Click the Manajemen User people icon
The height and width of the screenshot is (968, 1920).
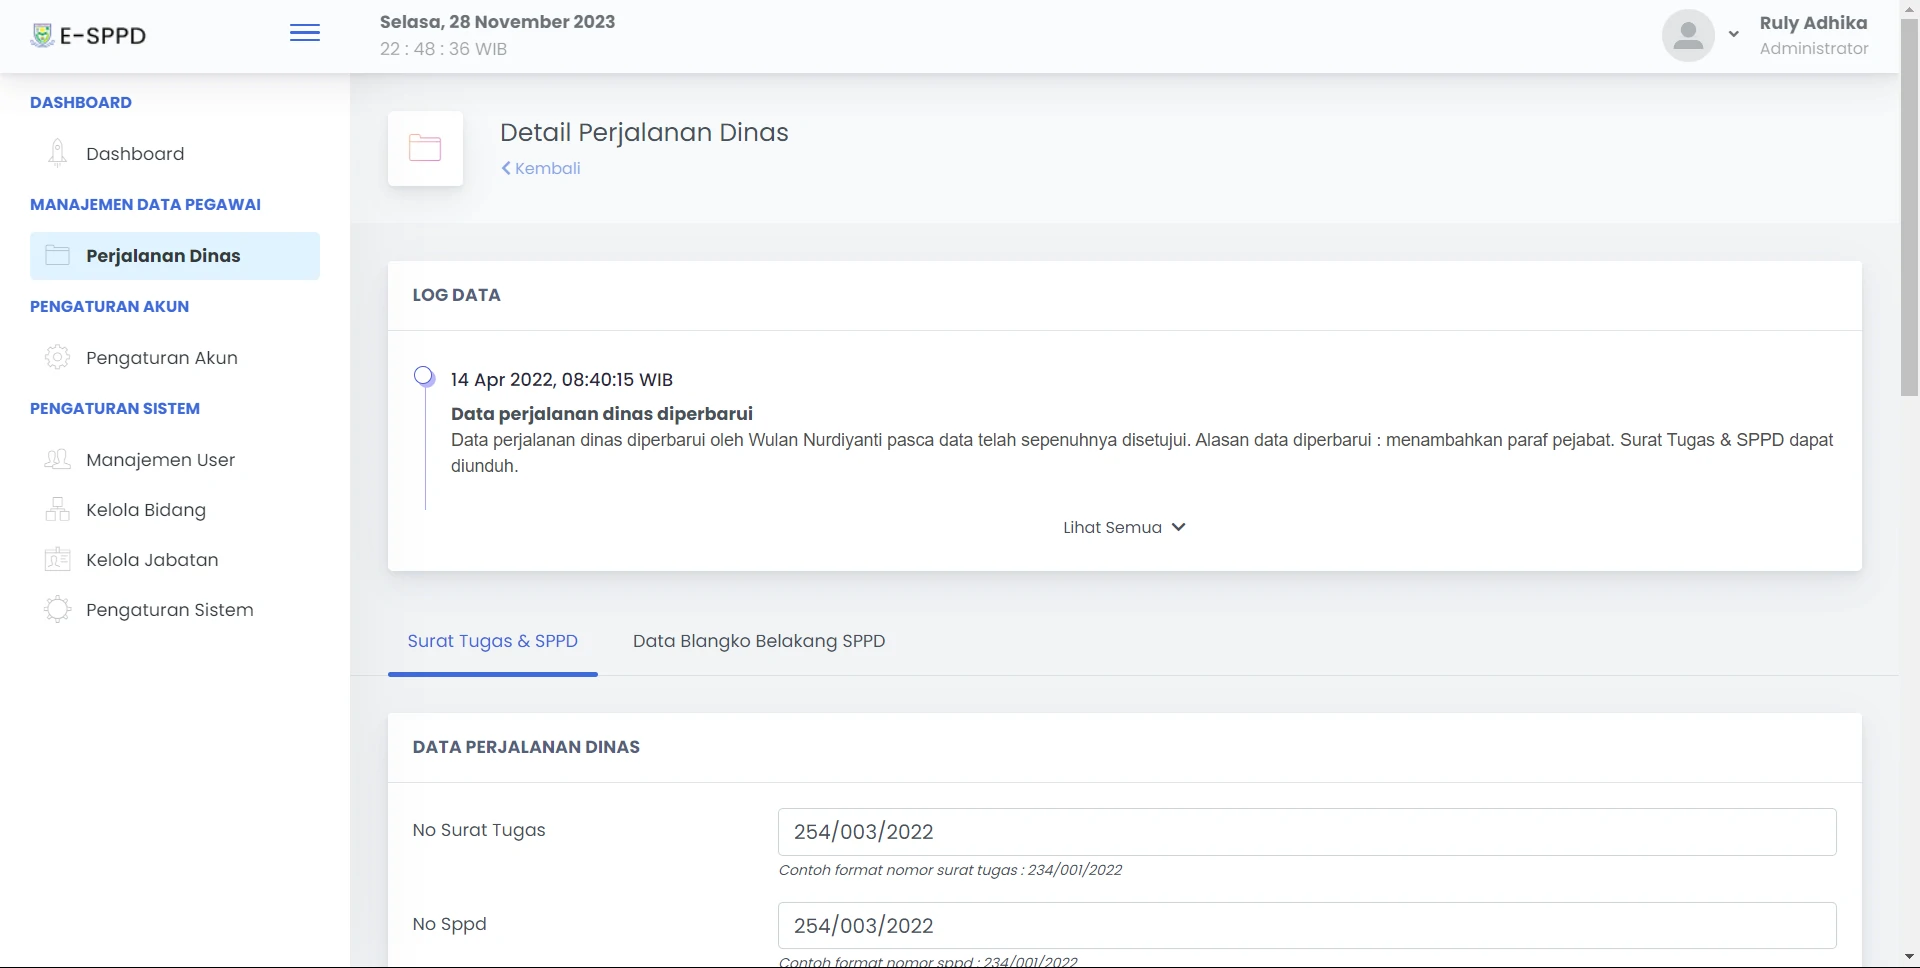pos(58,460)
